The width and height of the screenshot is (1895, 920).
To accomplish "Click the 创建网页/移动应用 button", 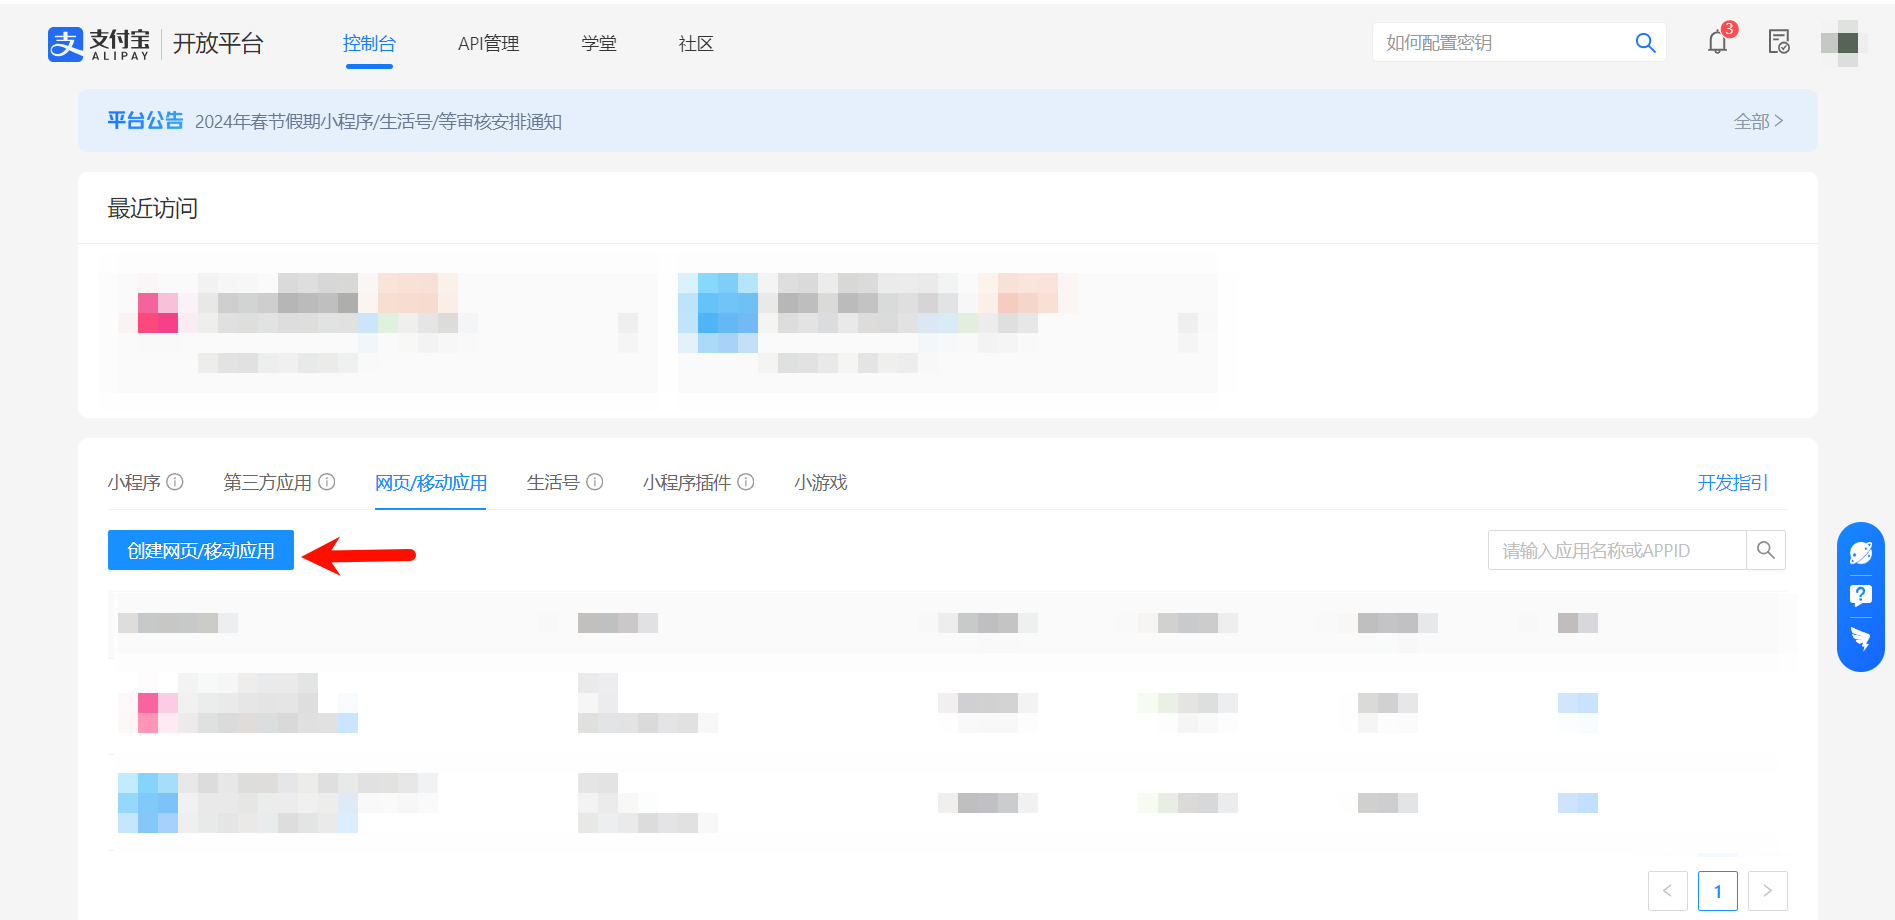I will 200,550.
